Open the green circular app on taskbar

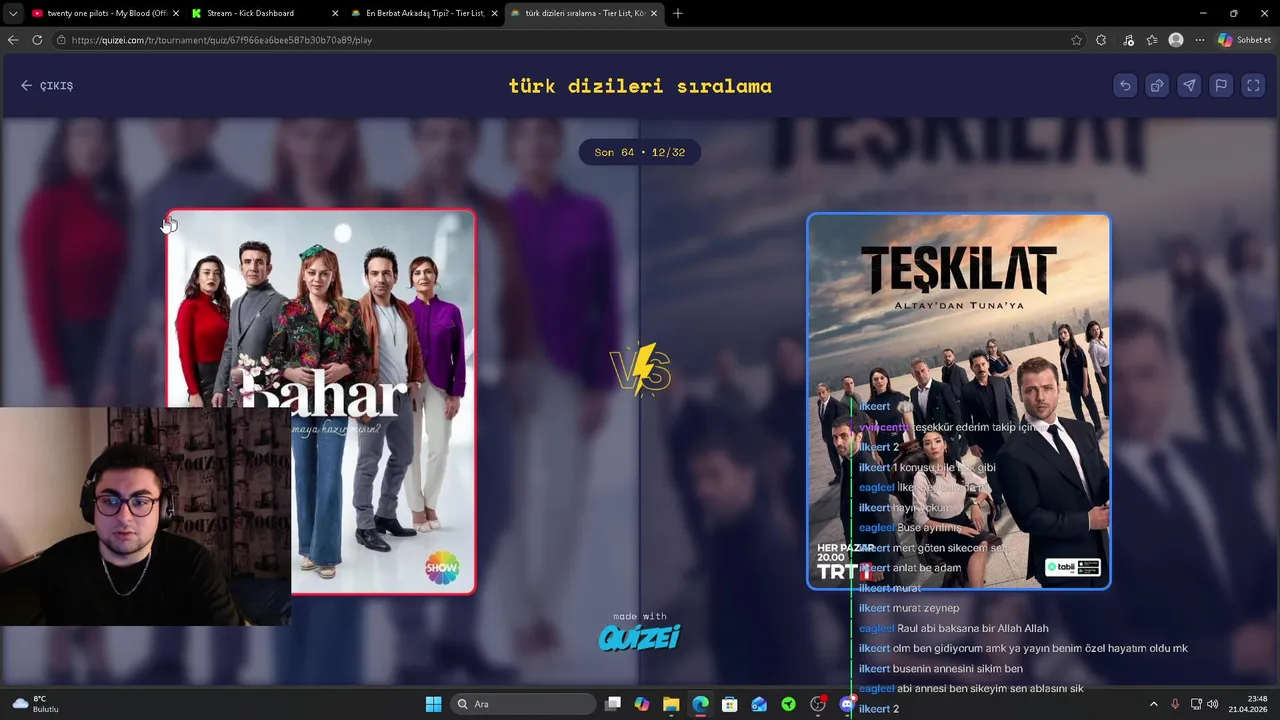[x=789, y=704]
